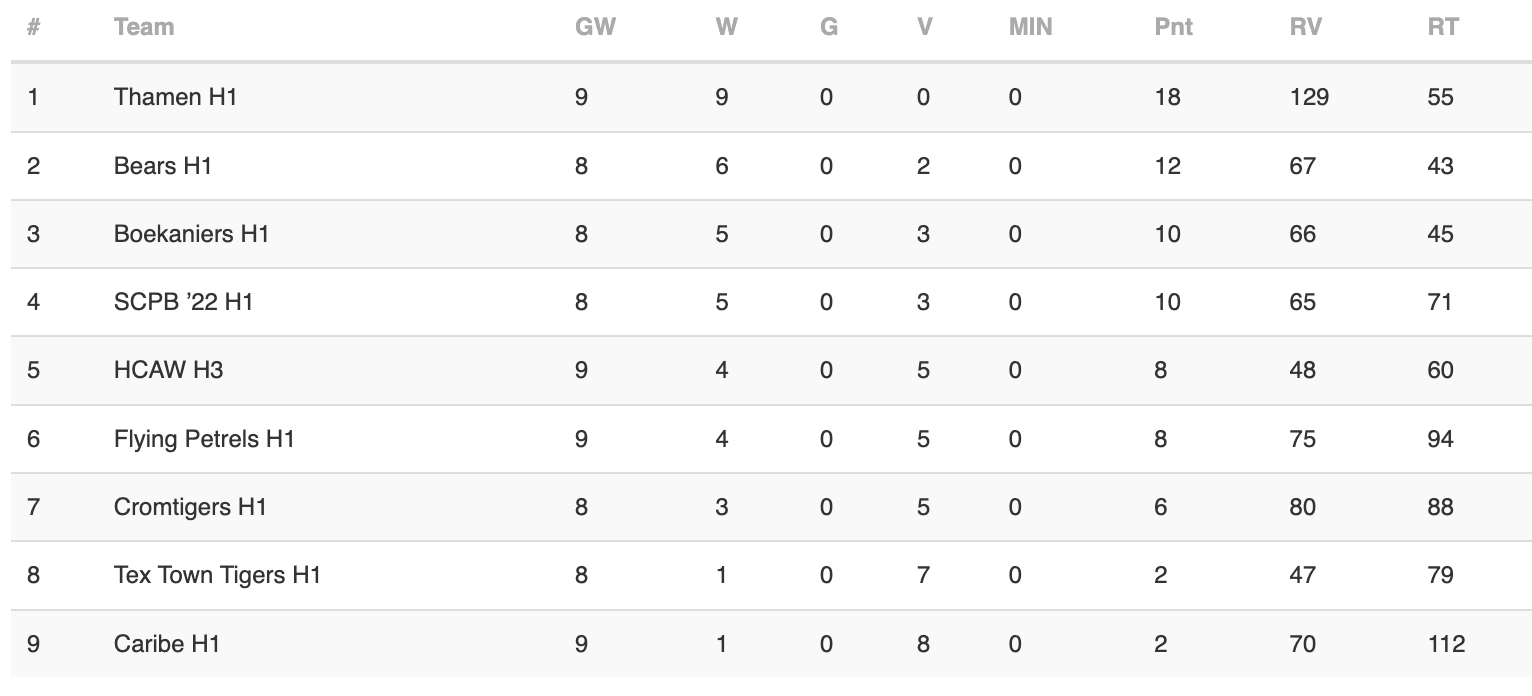1532x696 pixels.
Task: Select the MIN column header
Action: 1030,27
